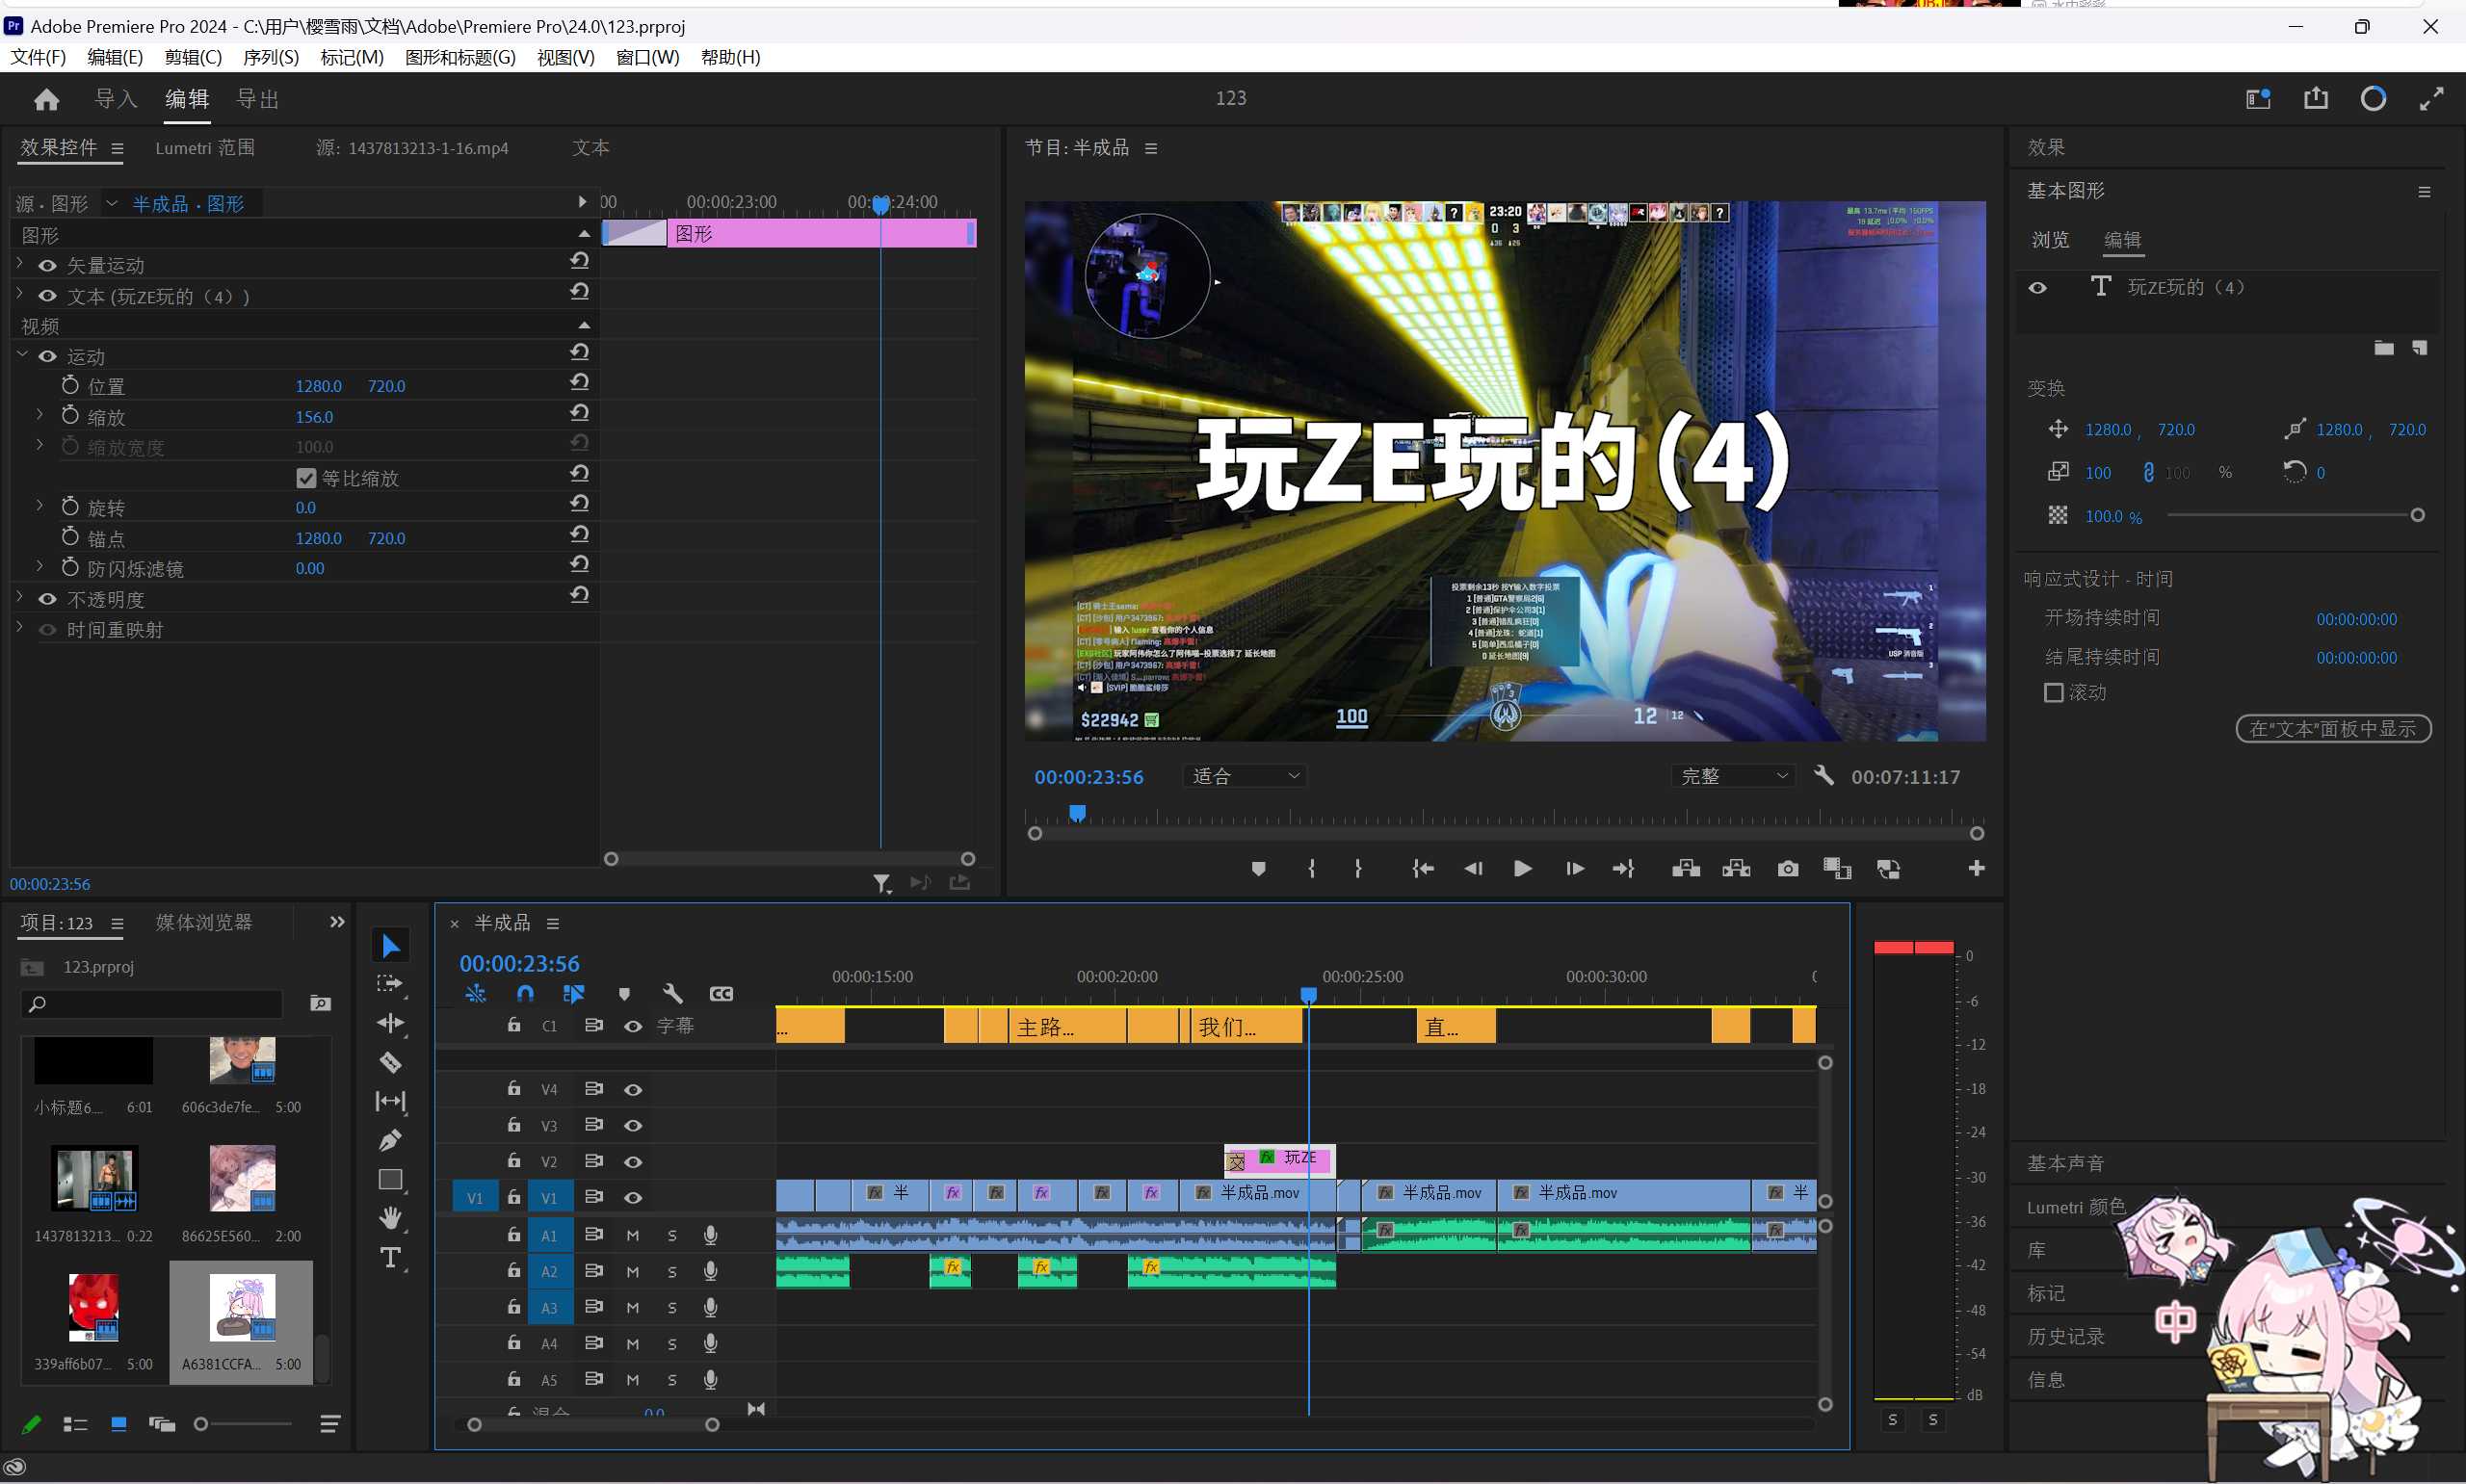Select the Track Select Forward tool
The height and width of the screenshot is (1484, 2466).
[x=390, y=984]
